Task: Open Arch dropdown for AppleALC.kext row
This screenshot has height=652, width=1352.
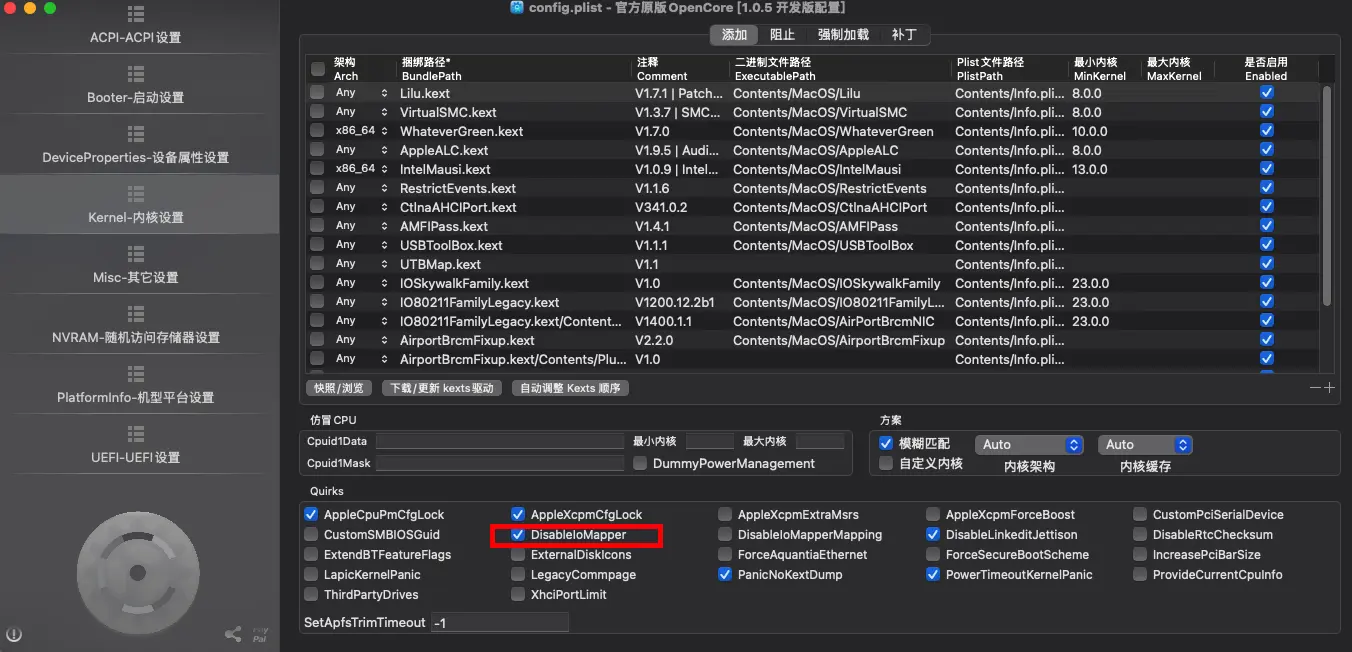Action: tap(361, 150)
